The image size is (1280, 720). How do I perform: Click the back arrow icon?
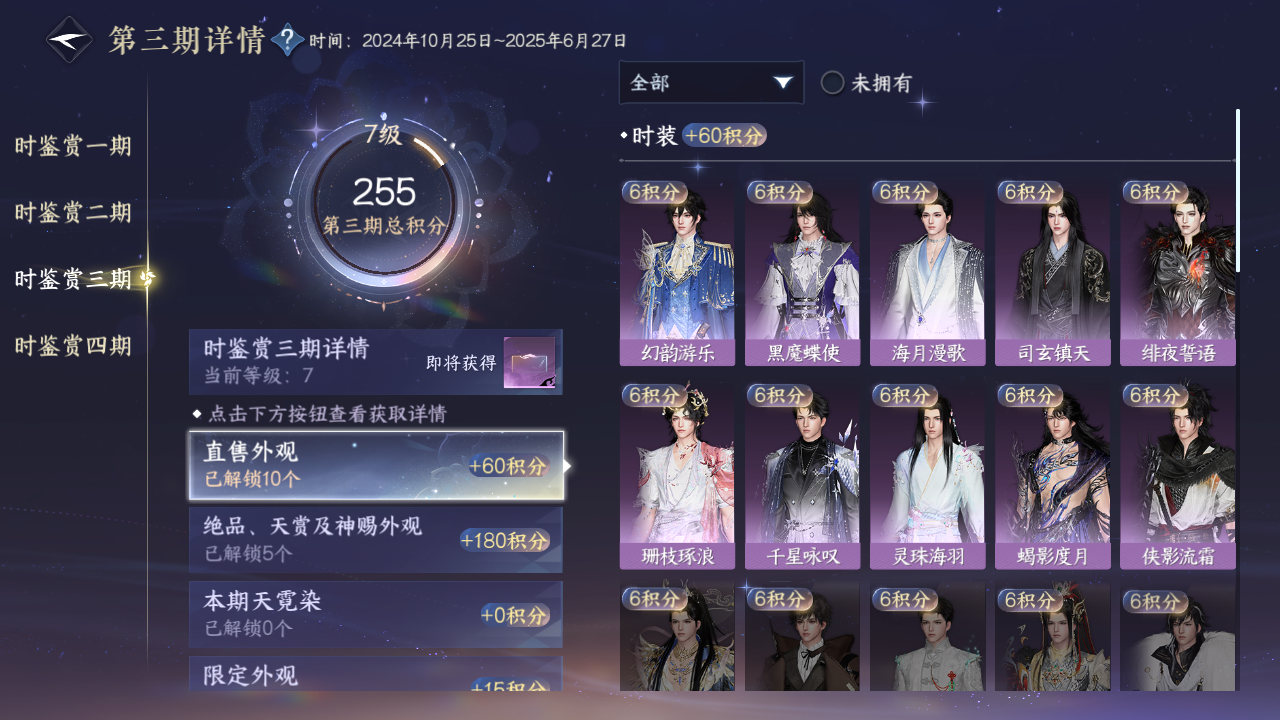click(70, 40)
